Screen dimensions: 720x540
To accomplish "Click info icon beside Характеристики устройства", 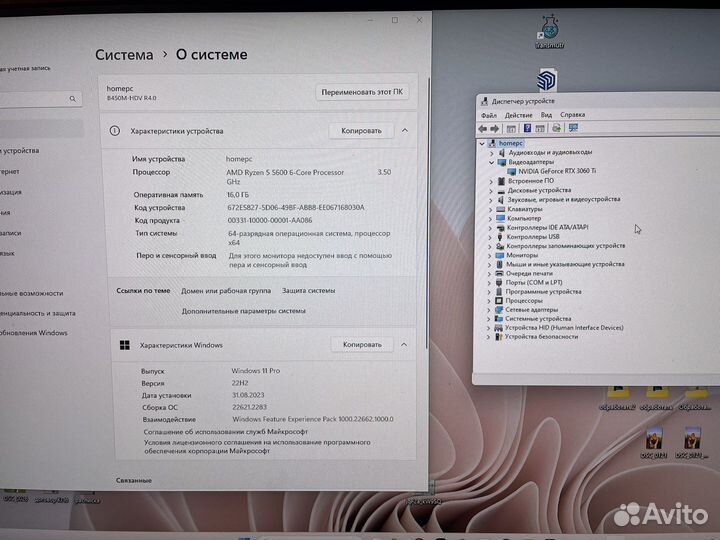I will pos(115,131).
